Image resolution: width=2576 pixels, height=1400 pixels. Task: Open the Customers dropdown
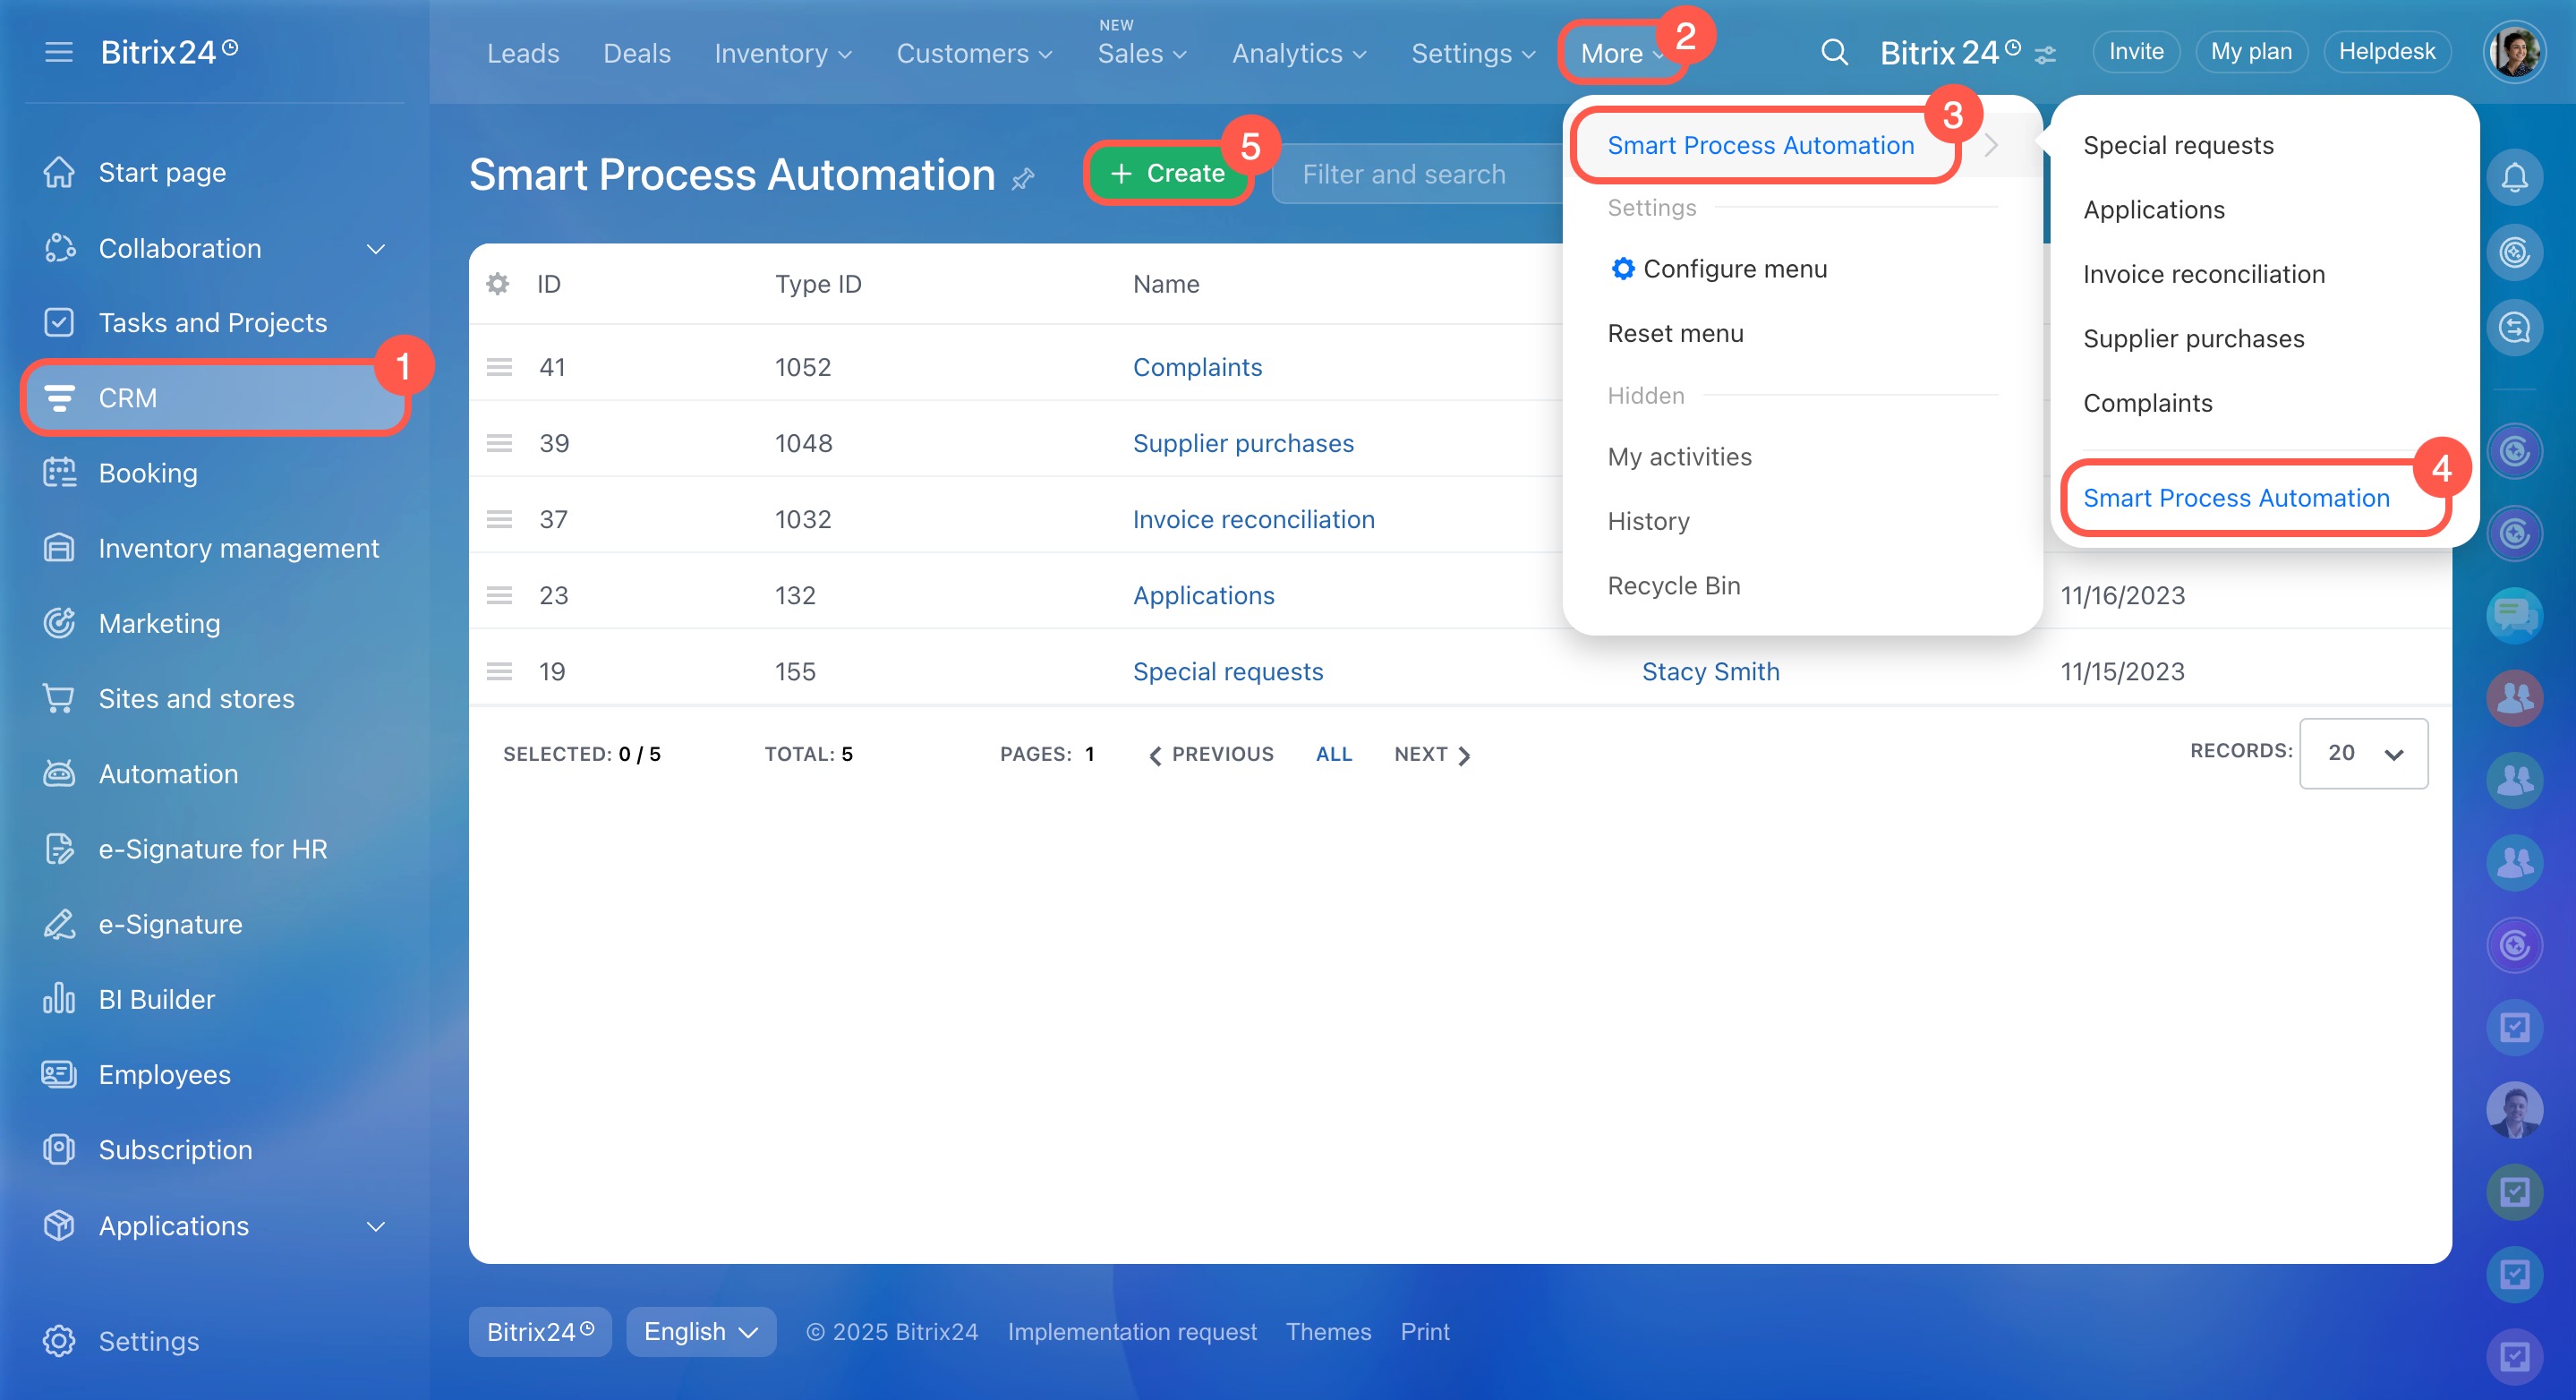click(x=975, y=53)
